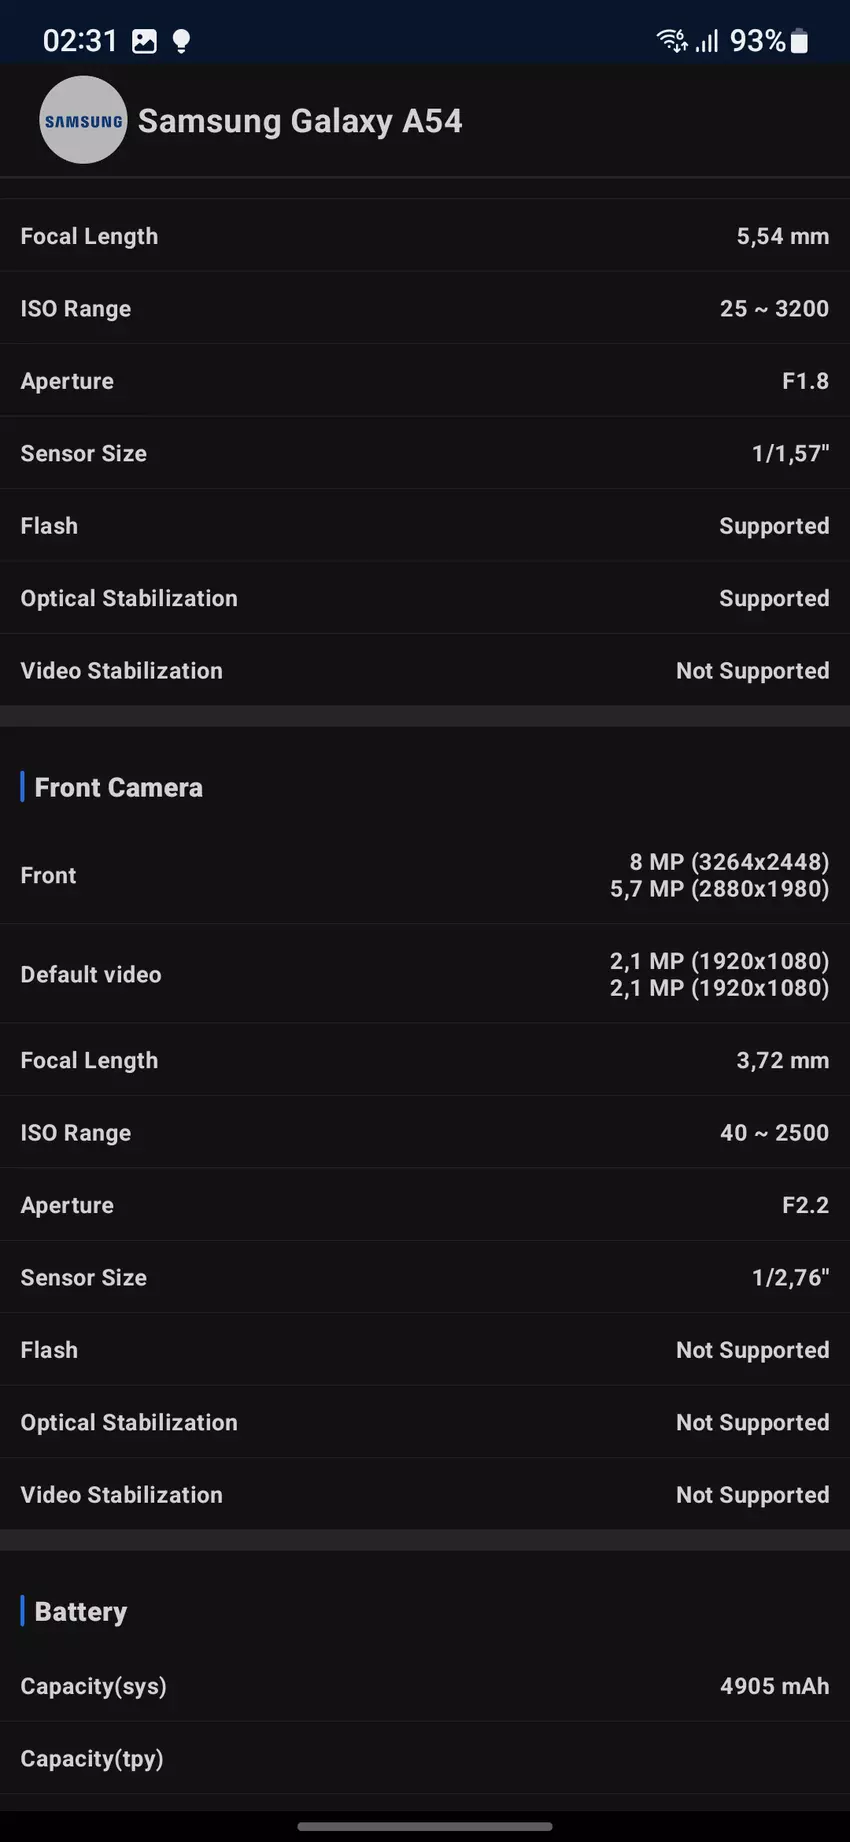
Task: Select the ISO Range 25 ~ 3200 row
Action: [425, 308]
